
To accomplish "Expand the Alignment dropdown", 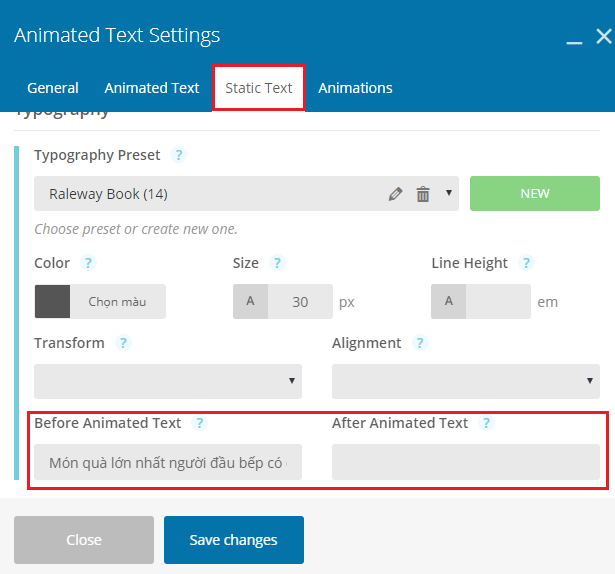I will pyautogui.click(x=466, y=381).
